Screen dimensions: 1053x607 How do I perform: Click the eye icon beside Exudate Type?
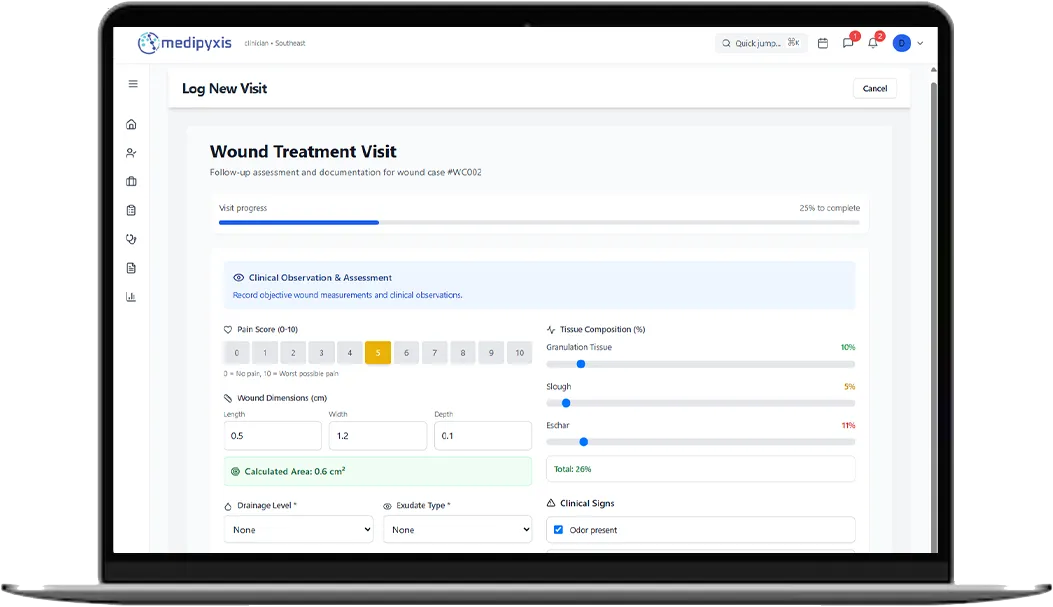click(387, 506)
